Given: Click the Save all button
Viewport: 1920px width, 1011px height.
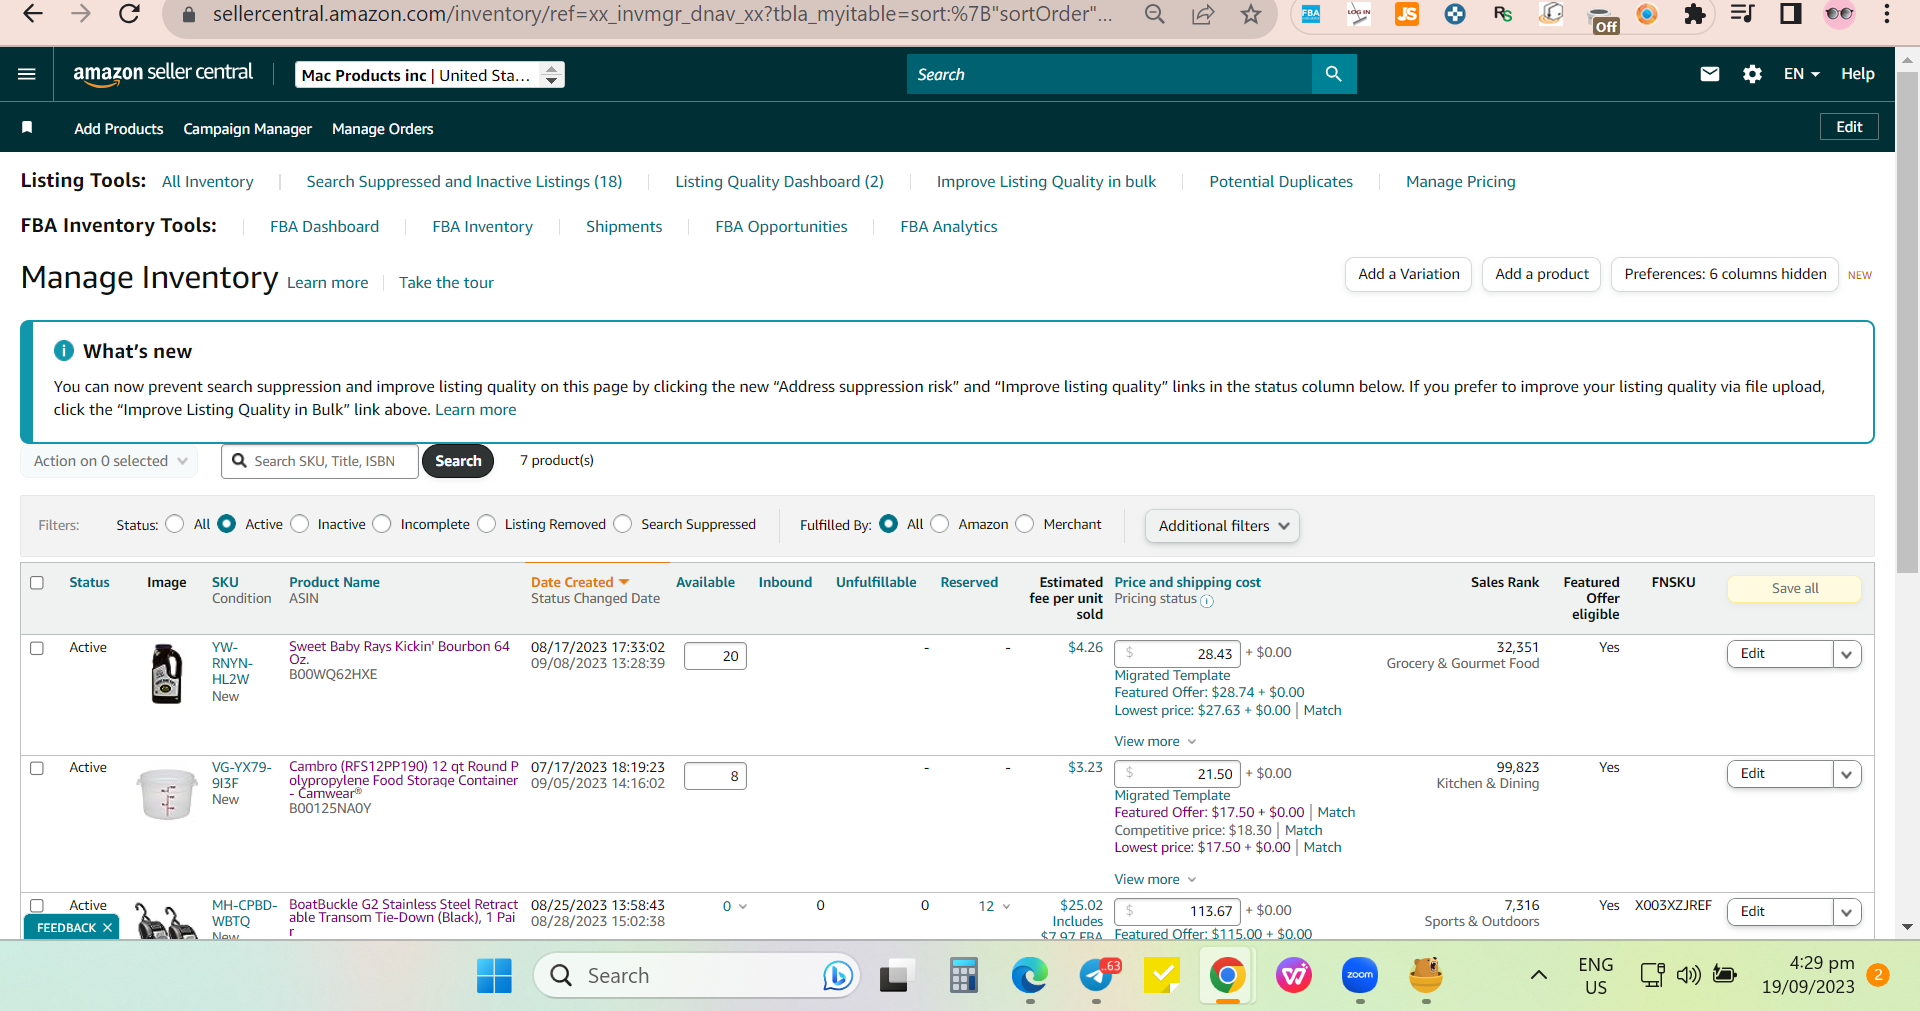Looking at the screenshot, I should (x=1795, y=589).
